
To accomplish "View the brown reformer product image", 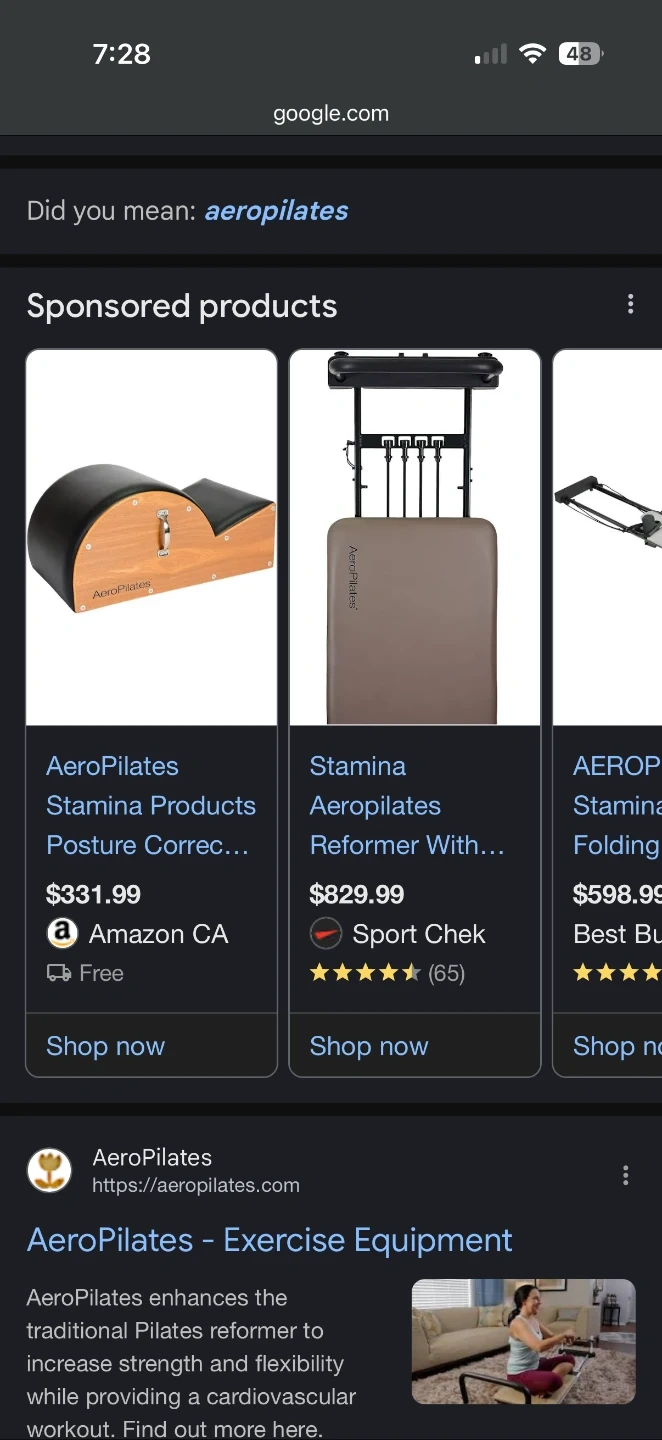I will click(x=414, y=537).
